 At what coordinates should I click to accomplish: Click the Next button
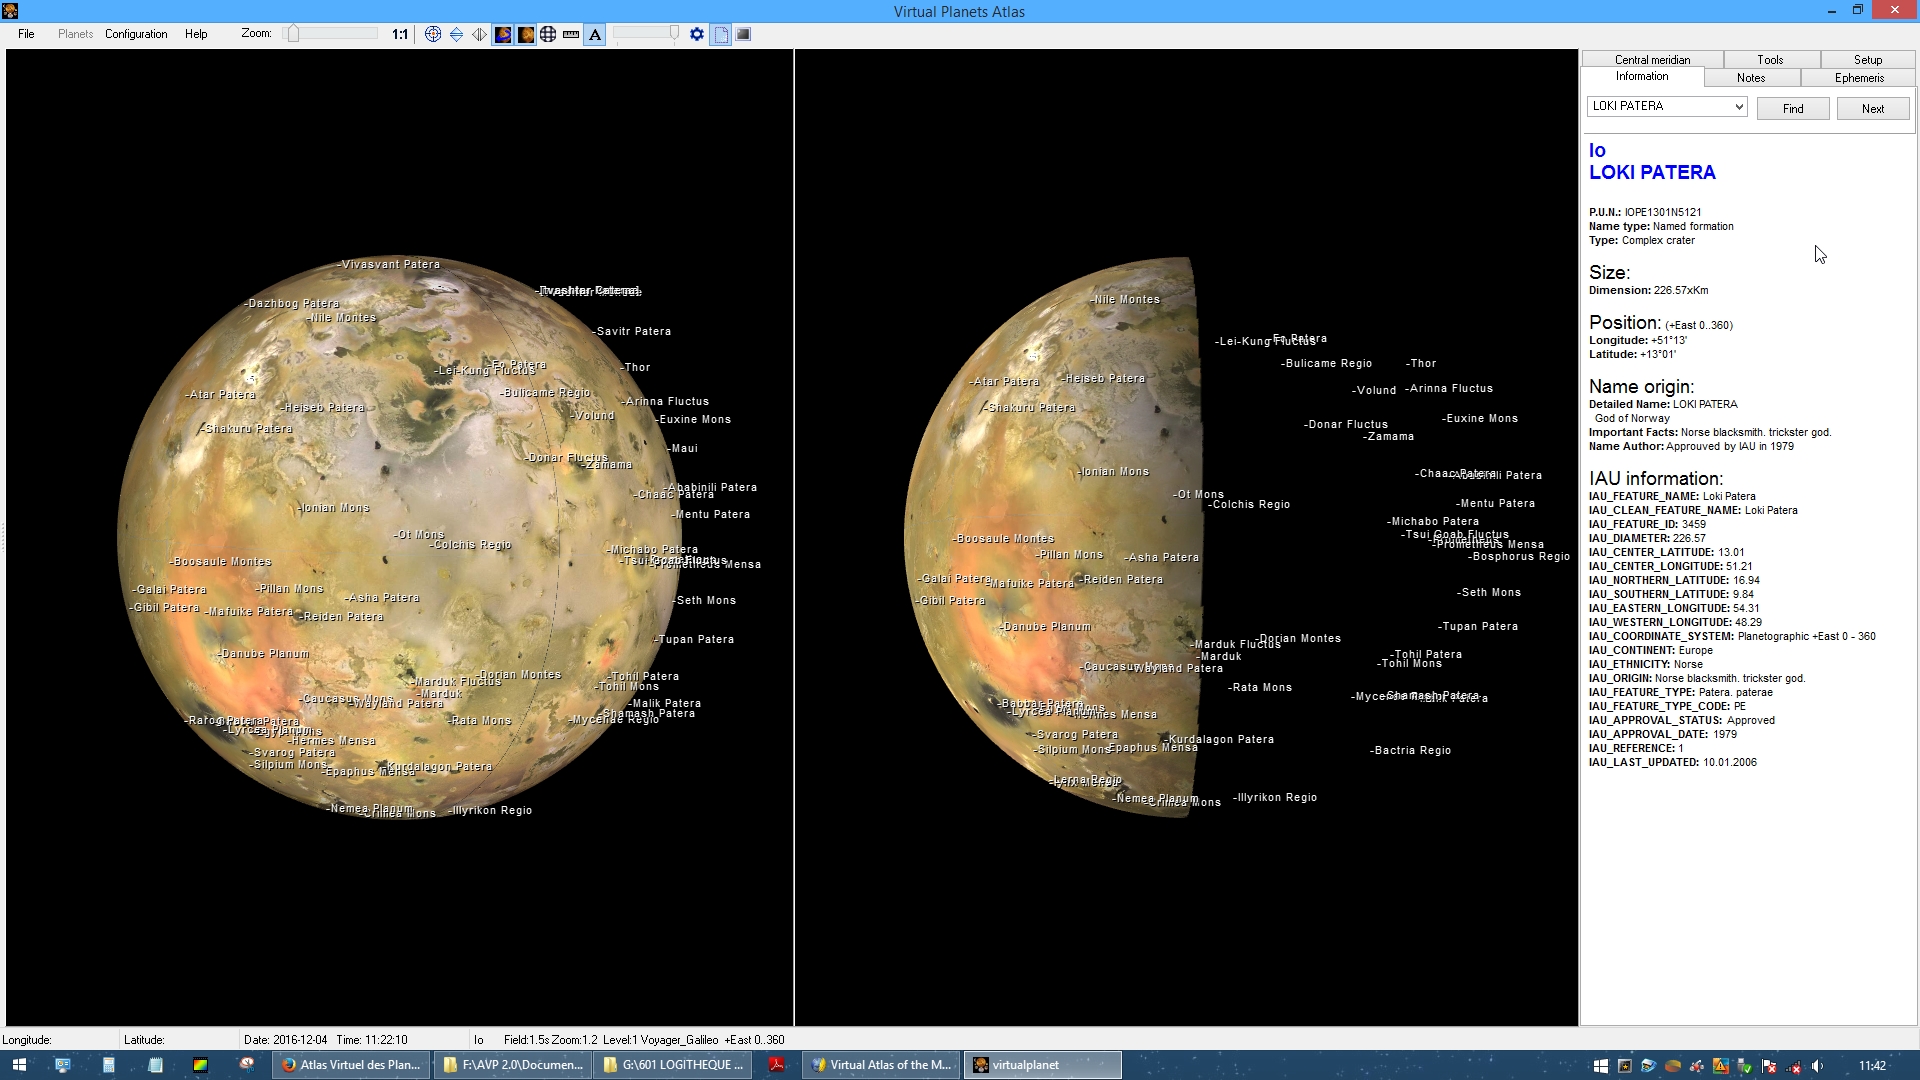tap(1871, 108)
